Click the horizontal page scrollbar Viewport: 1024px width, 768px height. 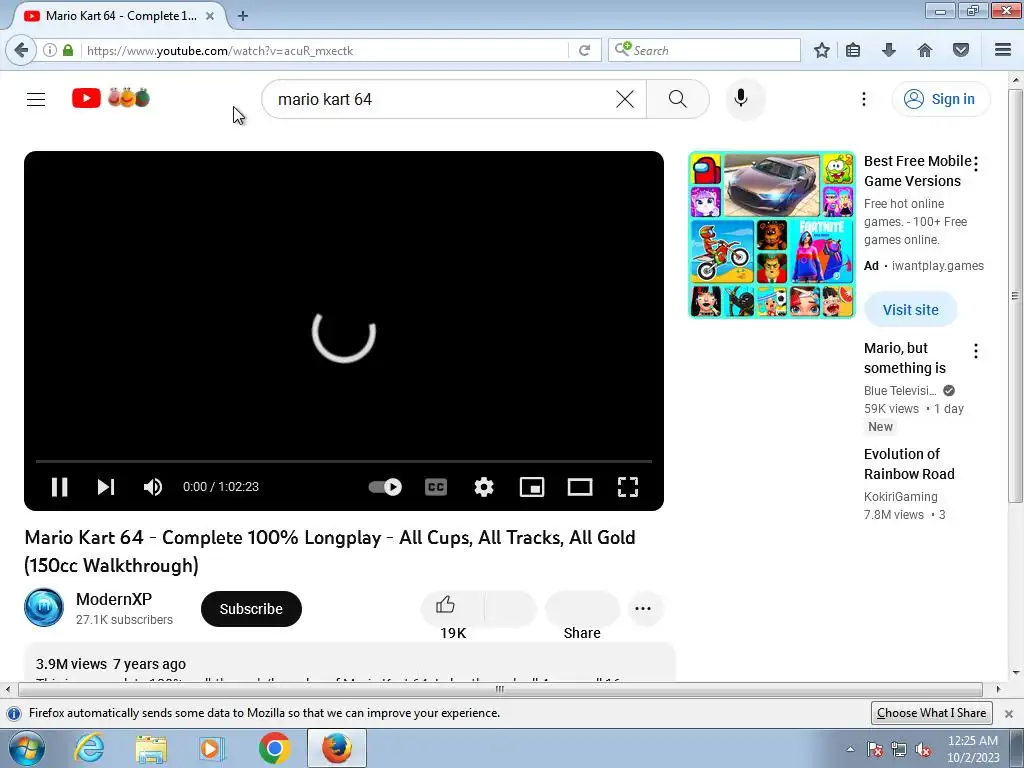(500, 689)
